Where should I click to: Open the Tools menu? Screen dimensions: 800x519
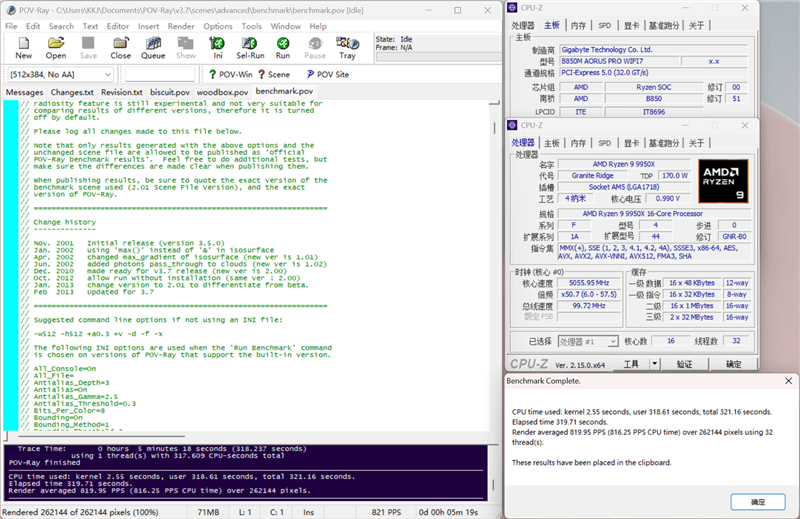[252, 26]
